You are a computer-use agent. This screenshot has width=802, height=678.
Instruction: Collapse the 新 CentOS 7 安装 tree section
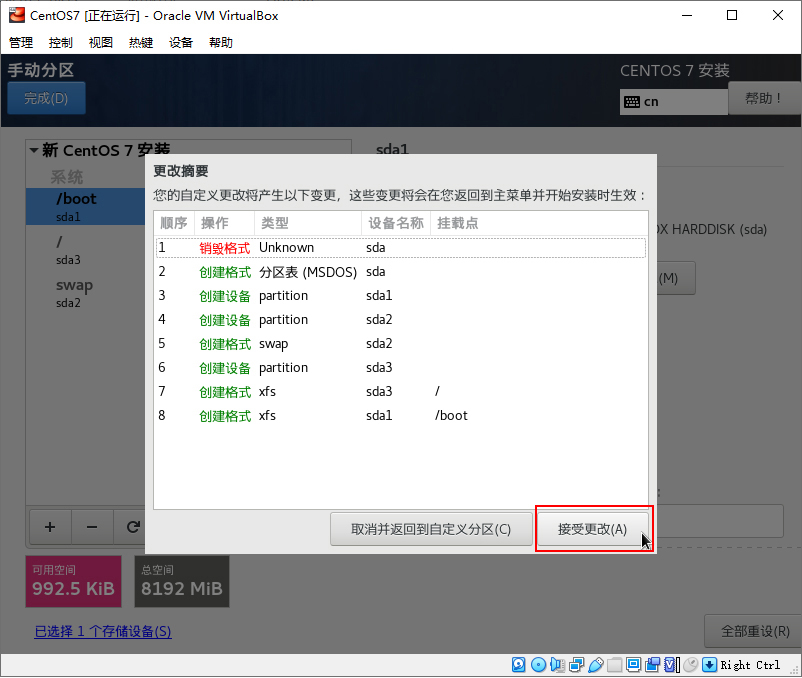point(36,150)
